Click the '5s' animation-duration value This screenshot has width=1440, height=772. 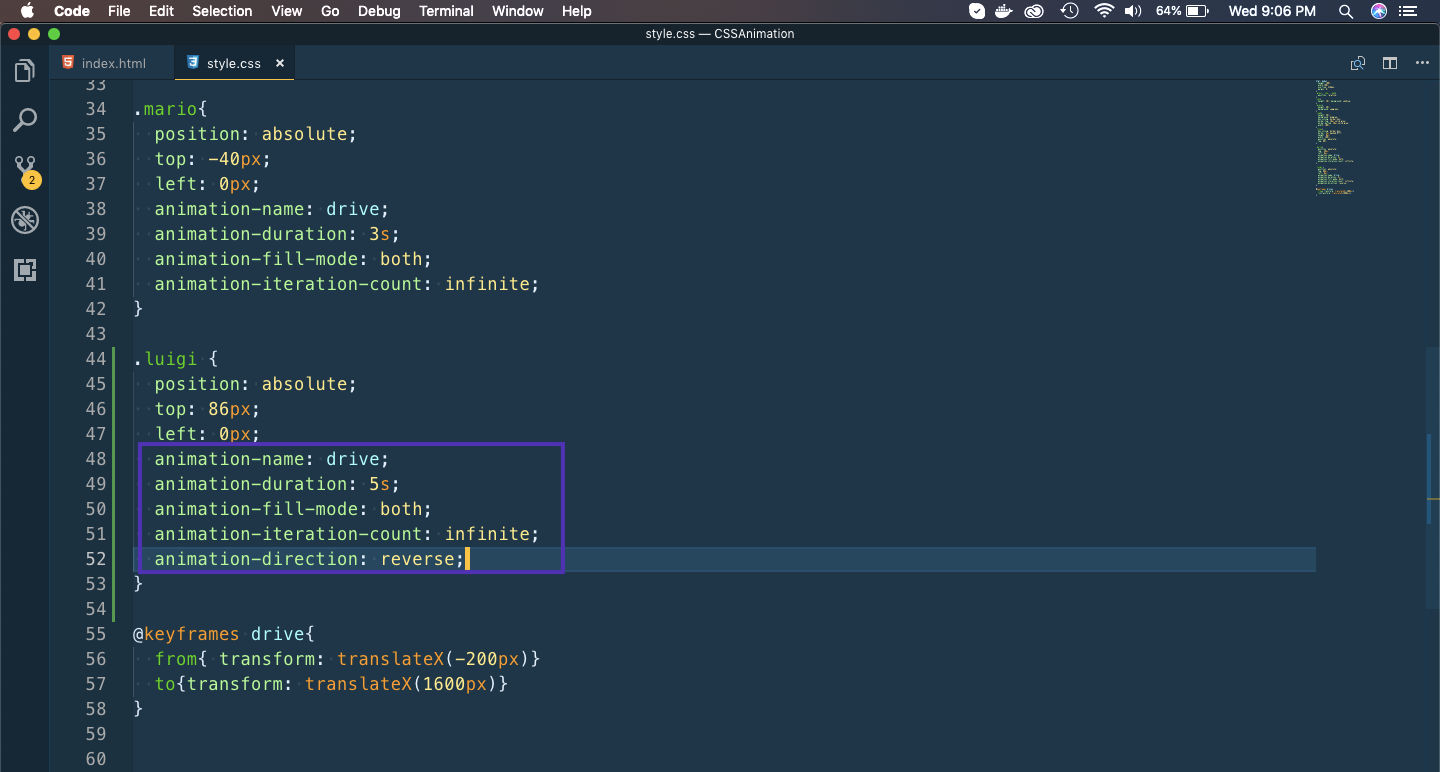click(x=379, y=484)
